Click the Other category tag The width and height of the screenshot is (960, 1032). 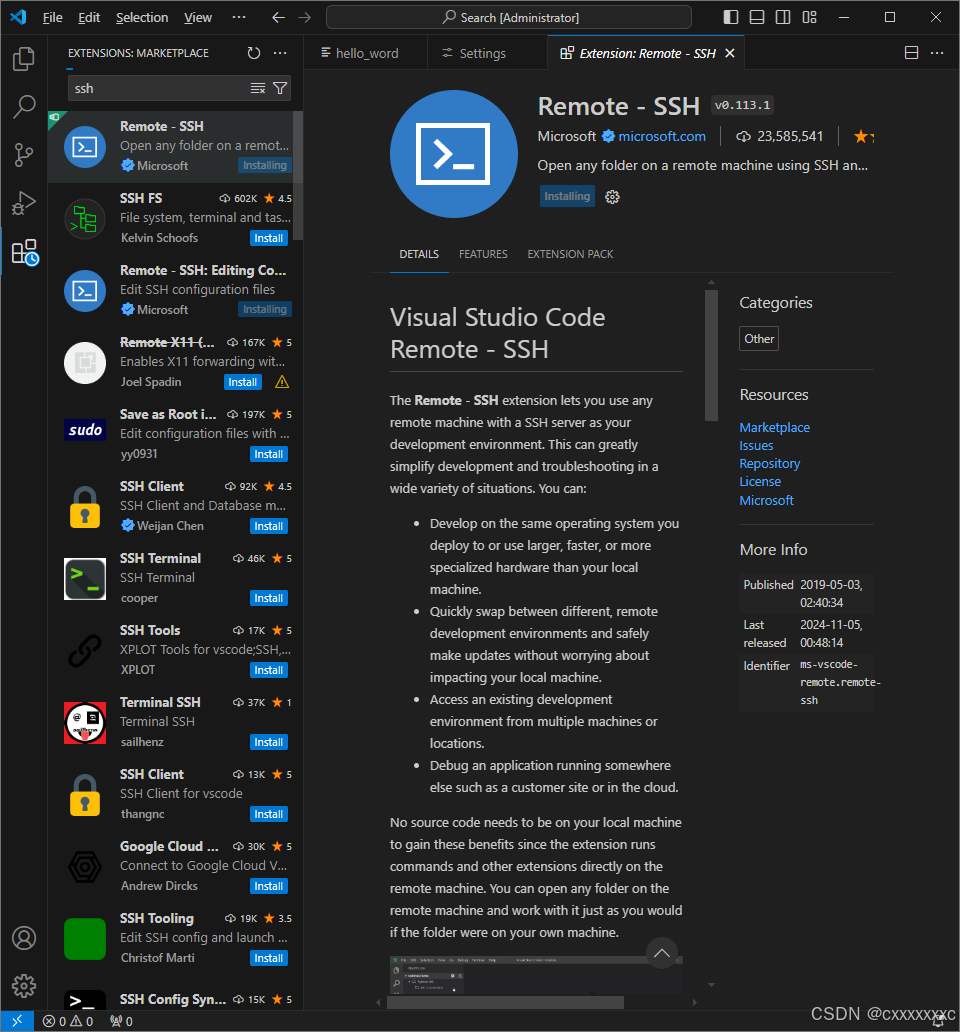759,339
